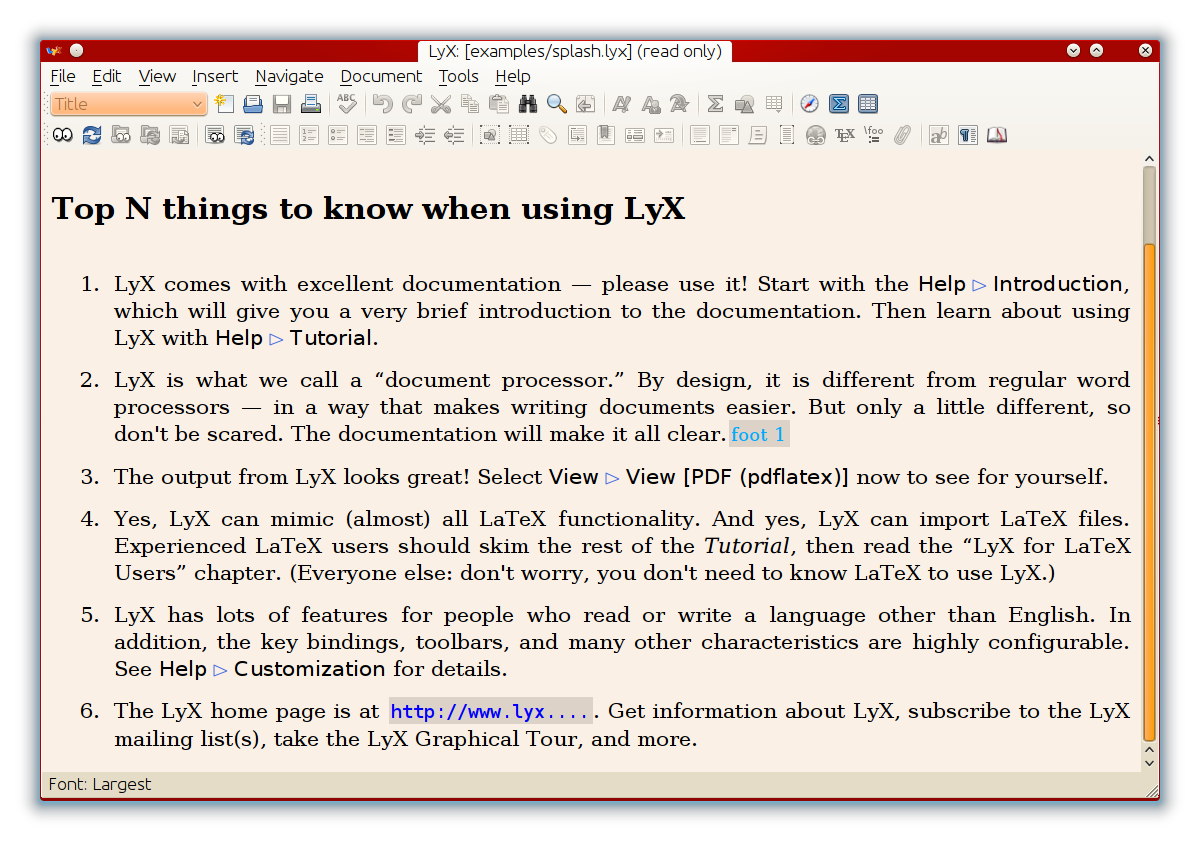Open the Document menu
1200x841 pixels.
pos(381,76)
